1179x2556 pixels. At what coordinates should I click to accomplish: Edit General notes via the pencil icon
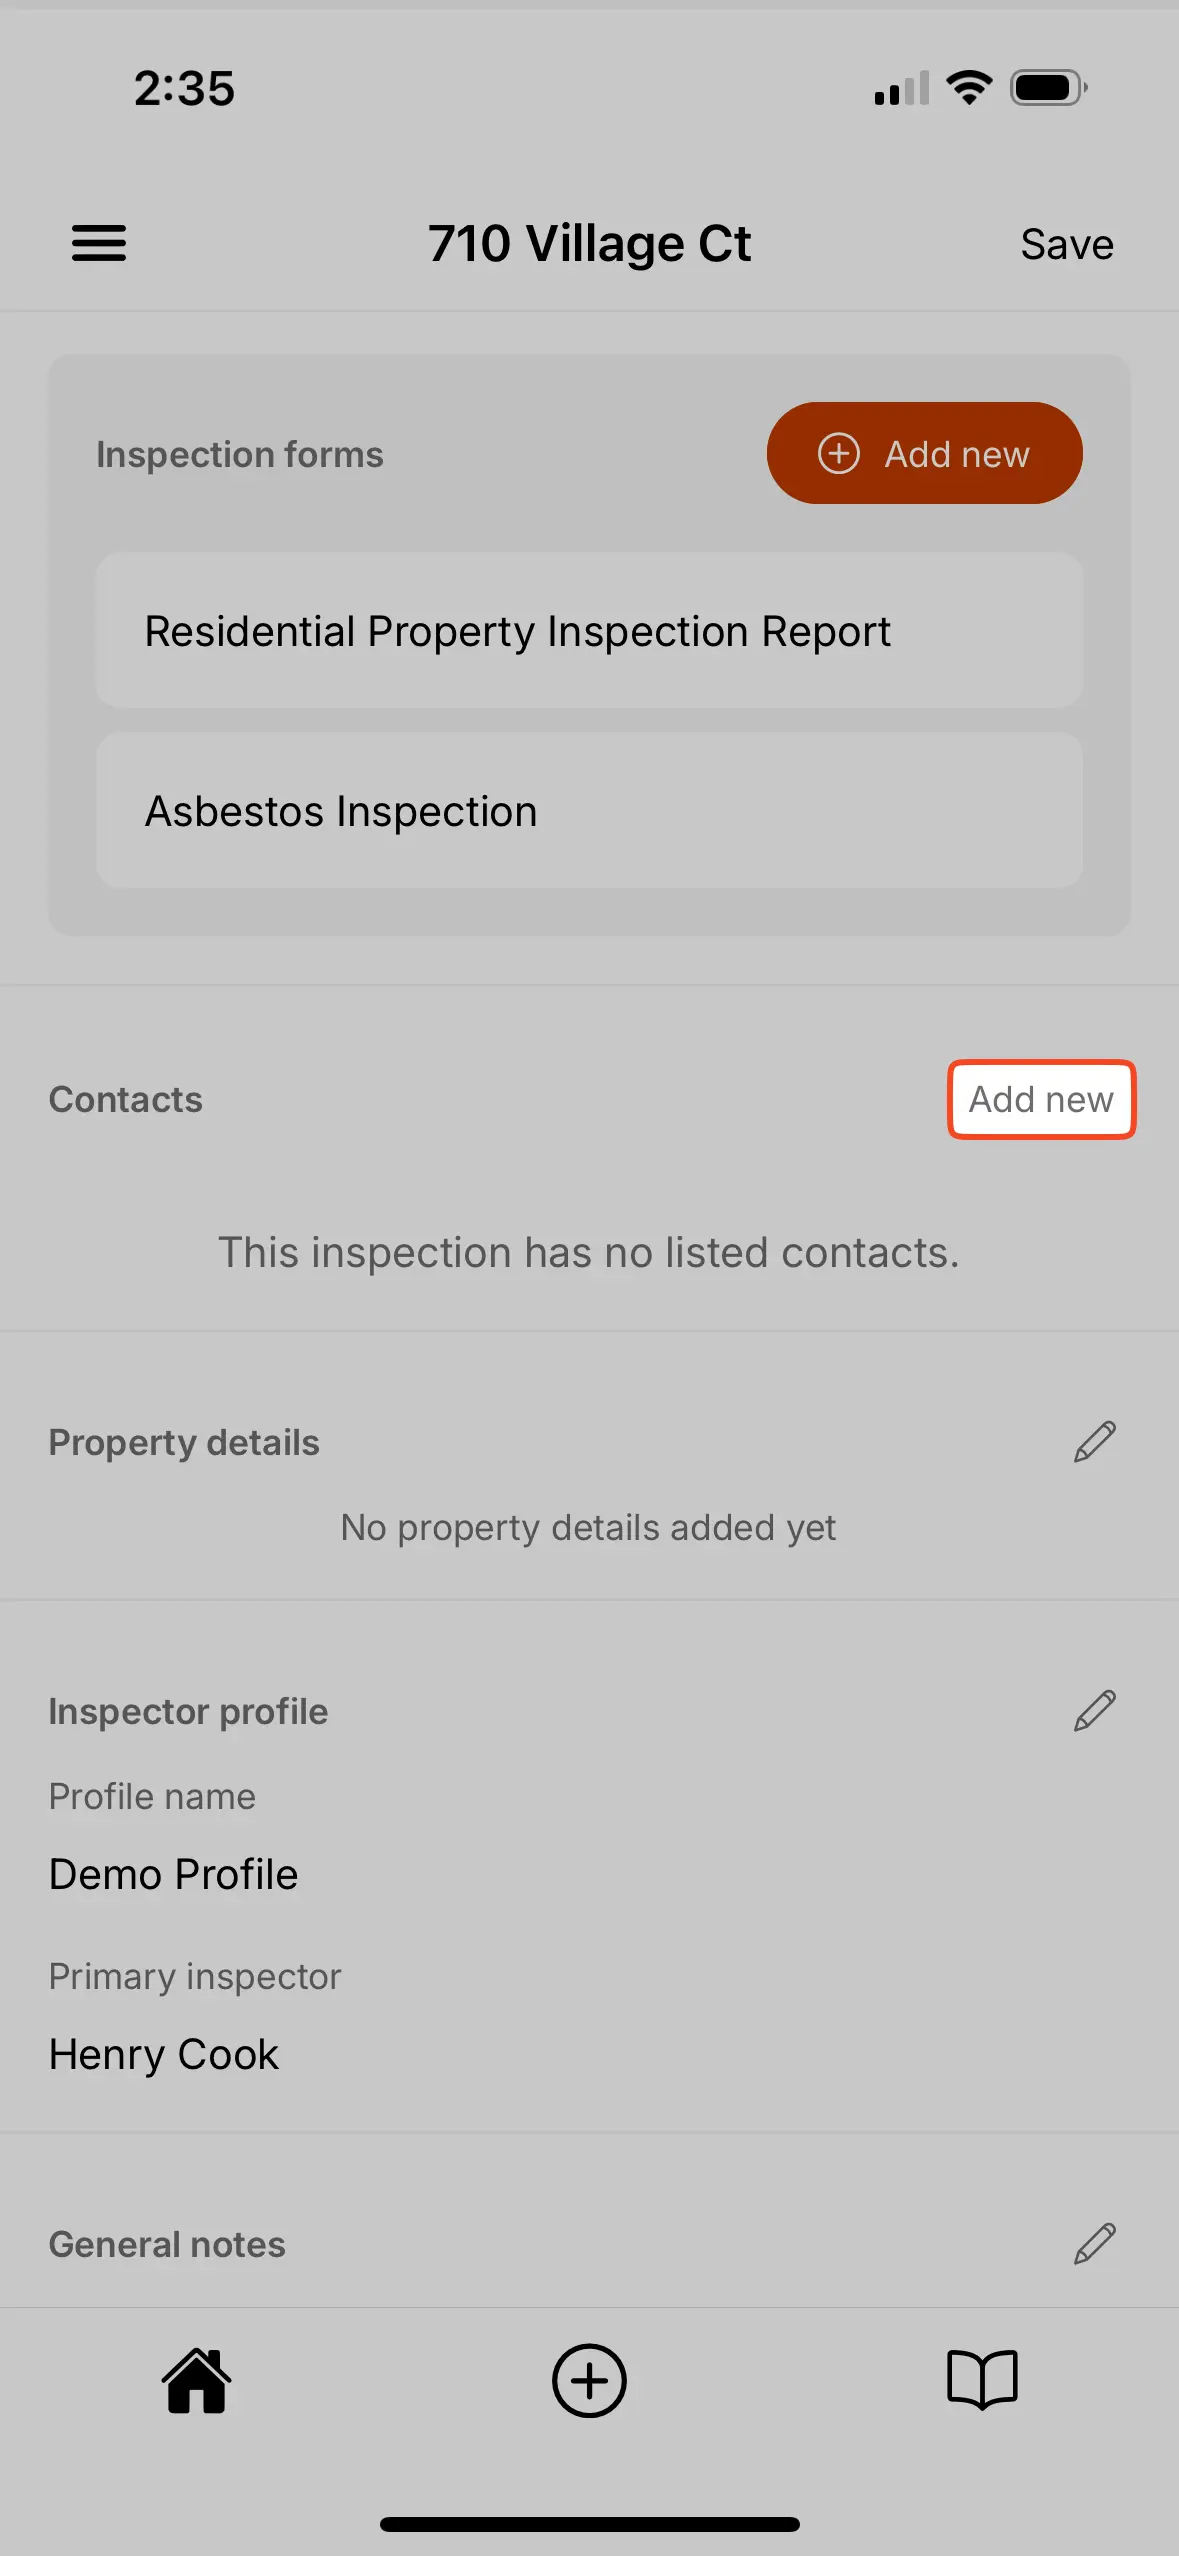pyautogui.click(x=1093, y=2244)
